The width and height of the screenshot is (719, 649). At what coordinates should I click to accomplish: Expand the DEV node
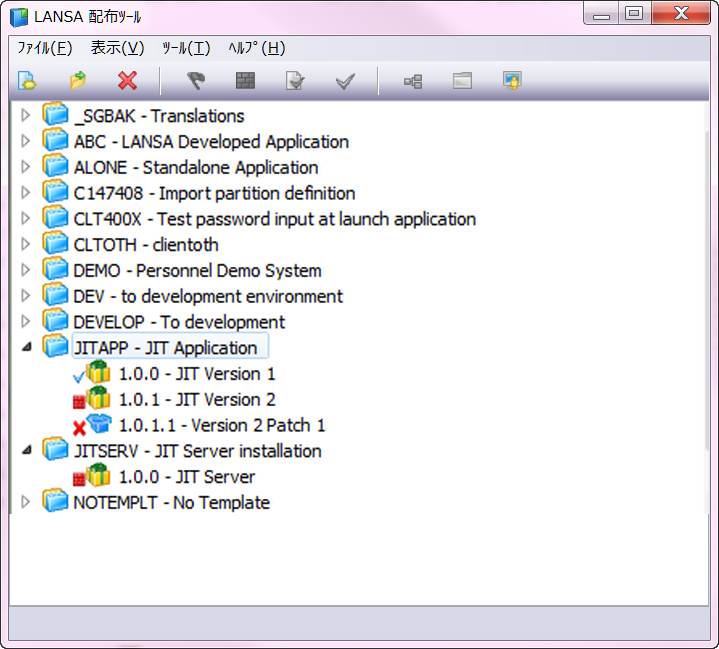(26, 295)
